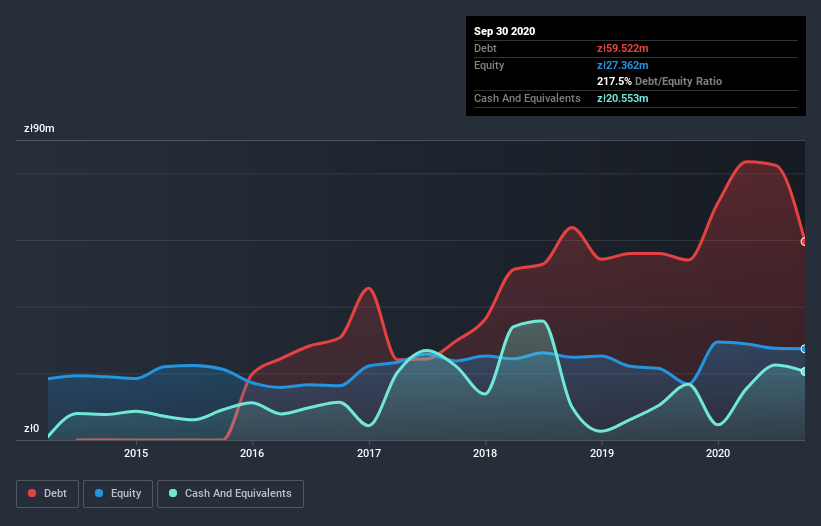Click the Sep 30 2020 tooltip date
821x526 pixels.
coord(504,31)
